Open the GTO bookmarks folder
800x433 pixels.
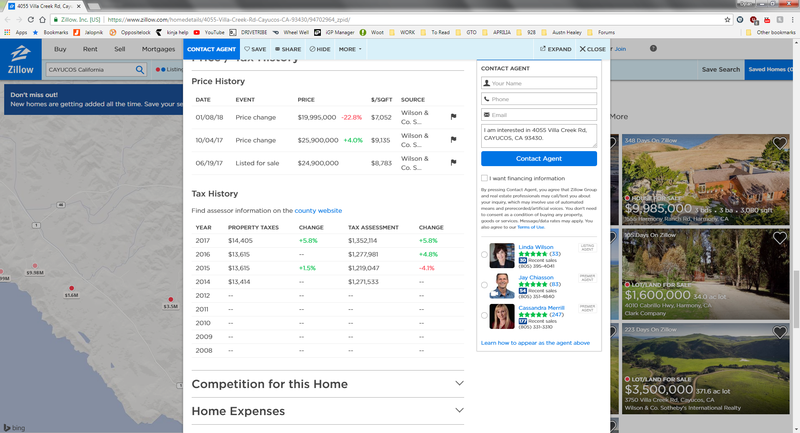[x=466, y=32]
